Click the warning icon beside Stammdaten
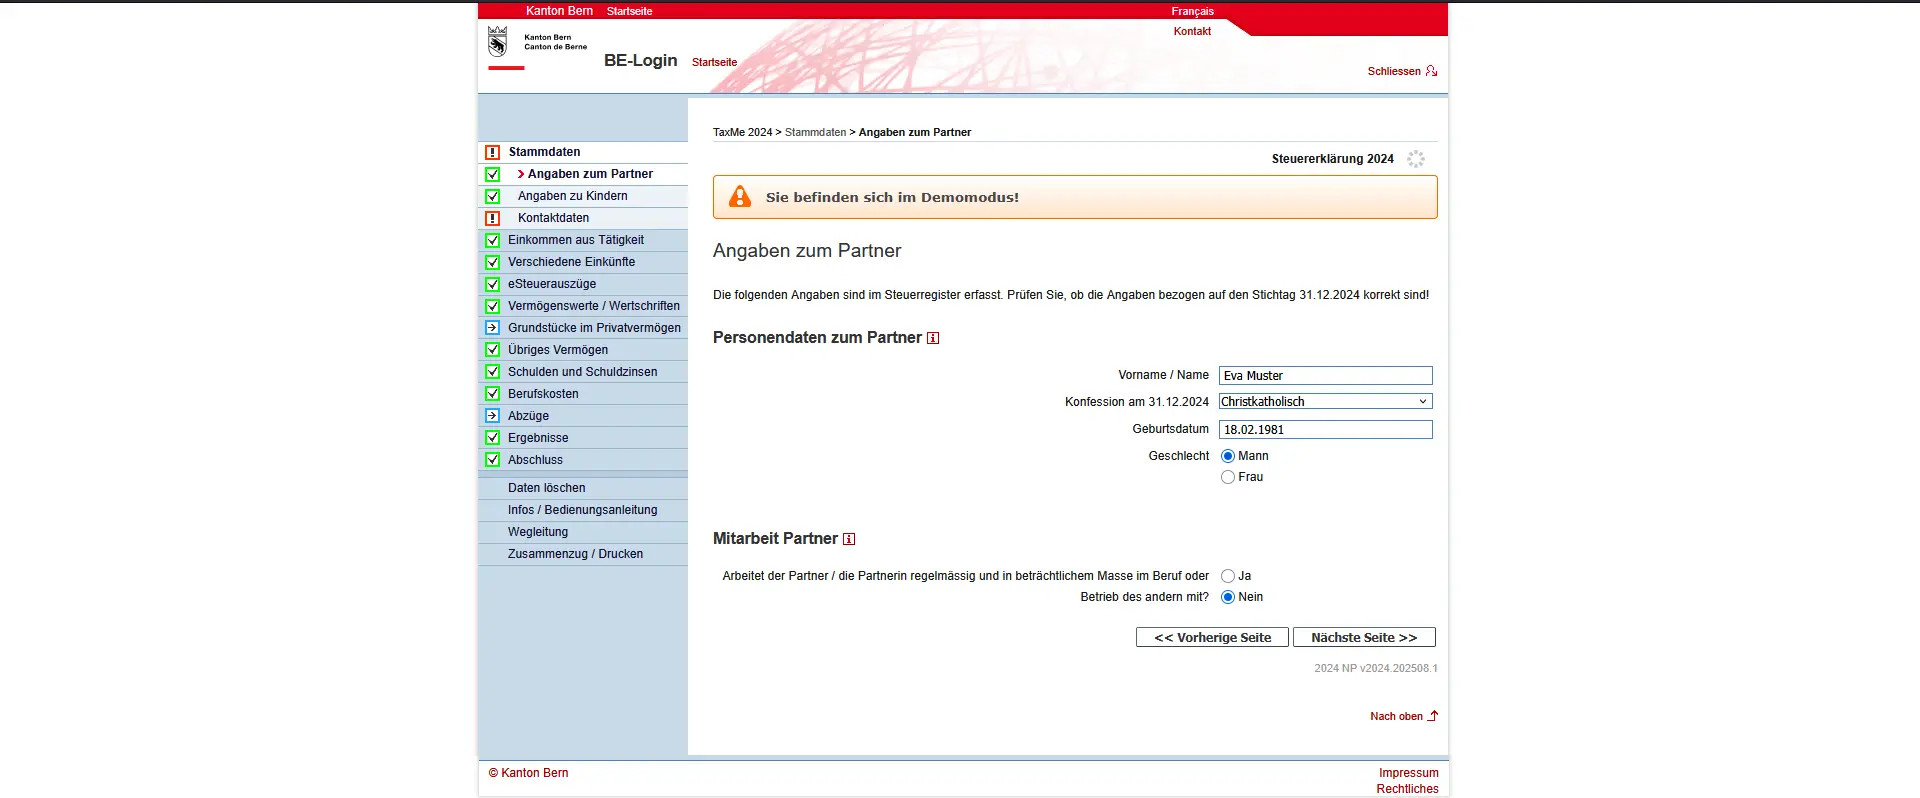The height and width of the screenshot is (798, 1920). (492, 153)
